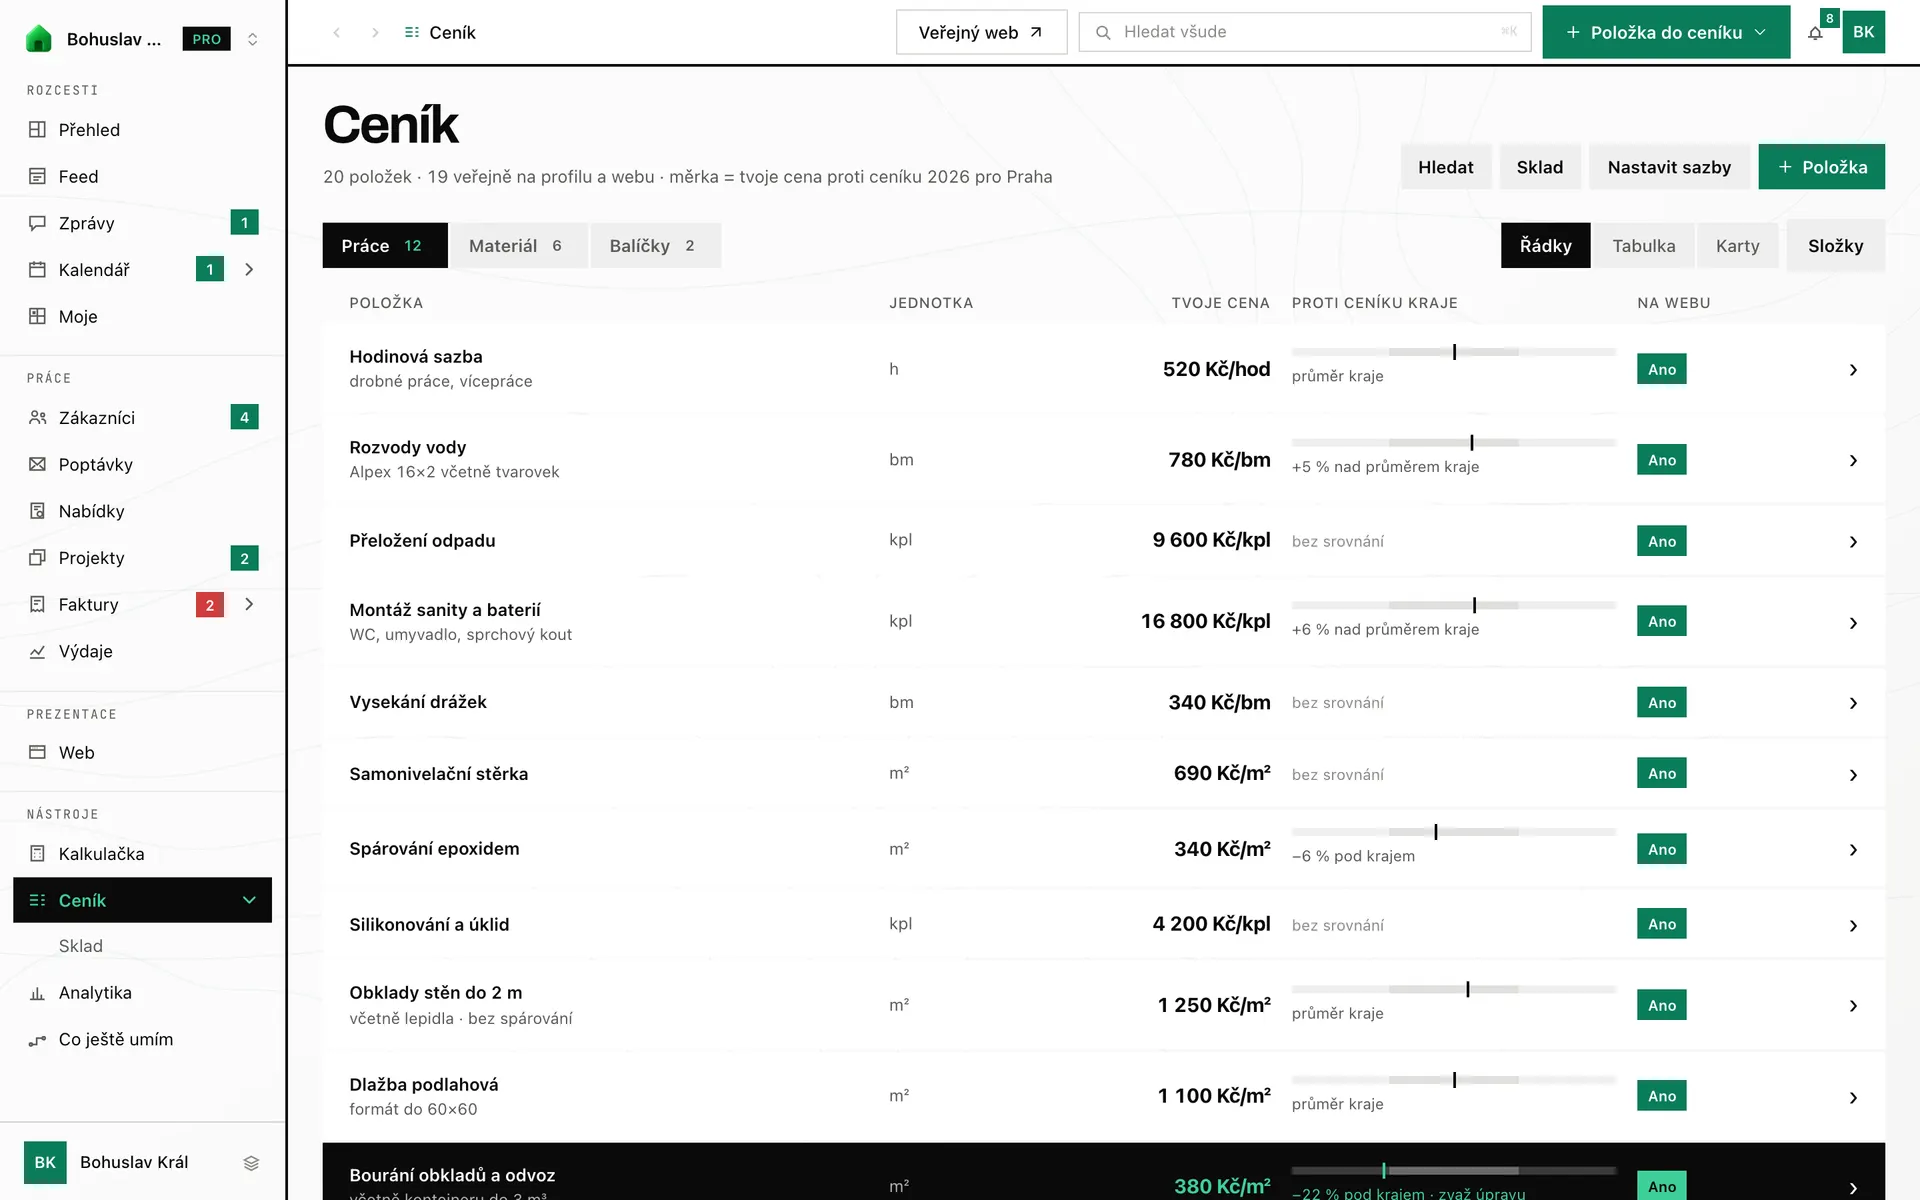Open Zákazníci customers icon
The image size is (1920, 1200).
coord(37,418)
